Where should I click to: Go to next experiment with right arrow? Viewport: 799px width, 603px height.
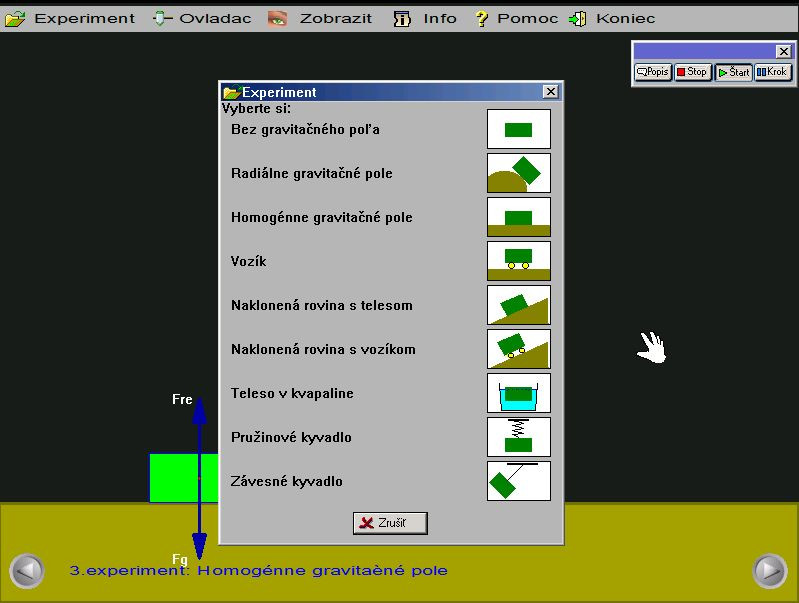(770, 571)
